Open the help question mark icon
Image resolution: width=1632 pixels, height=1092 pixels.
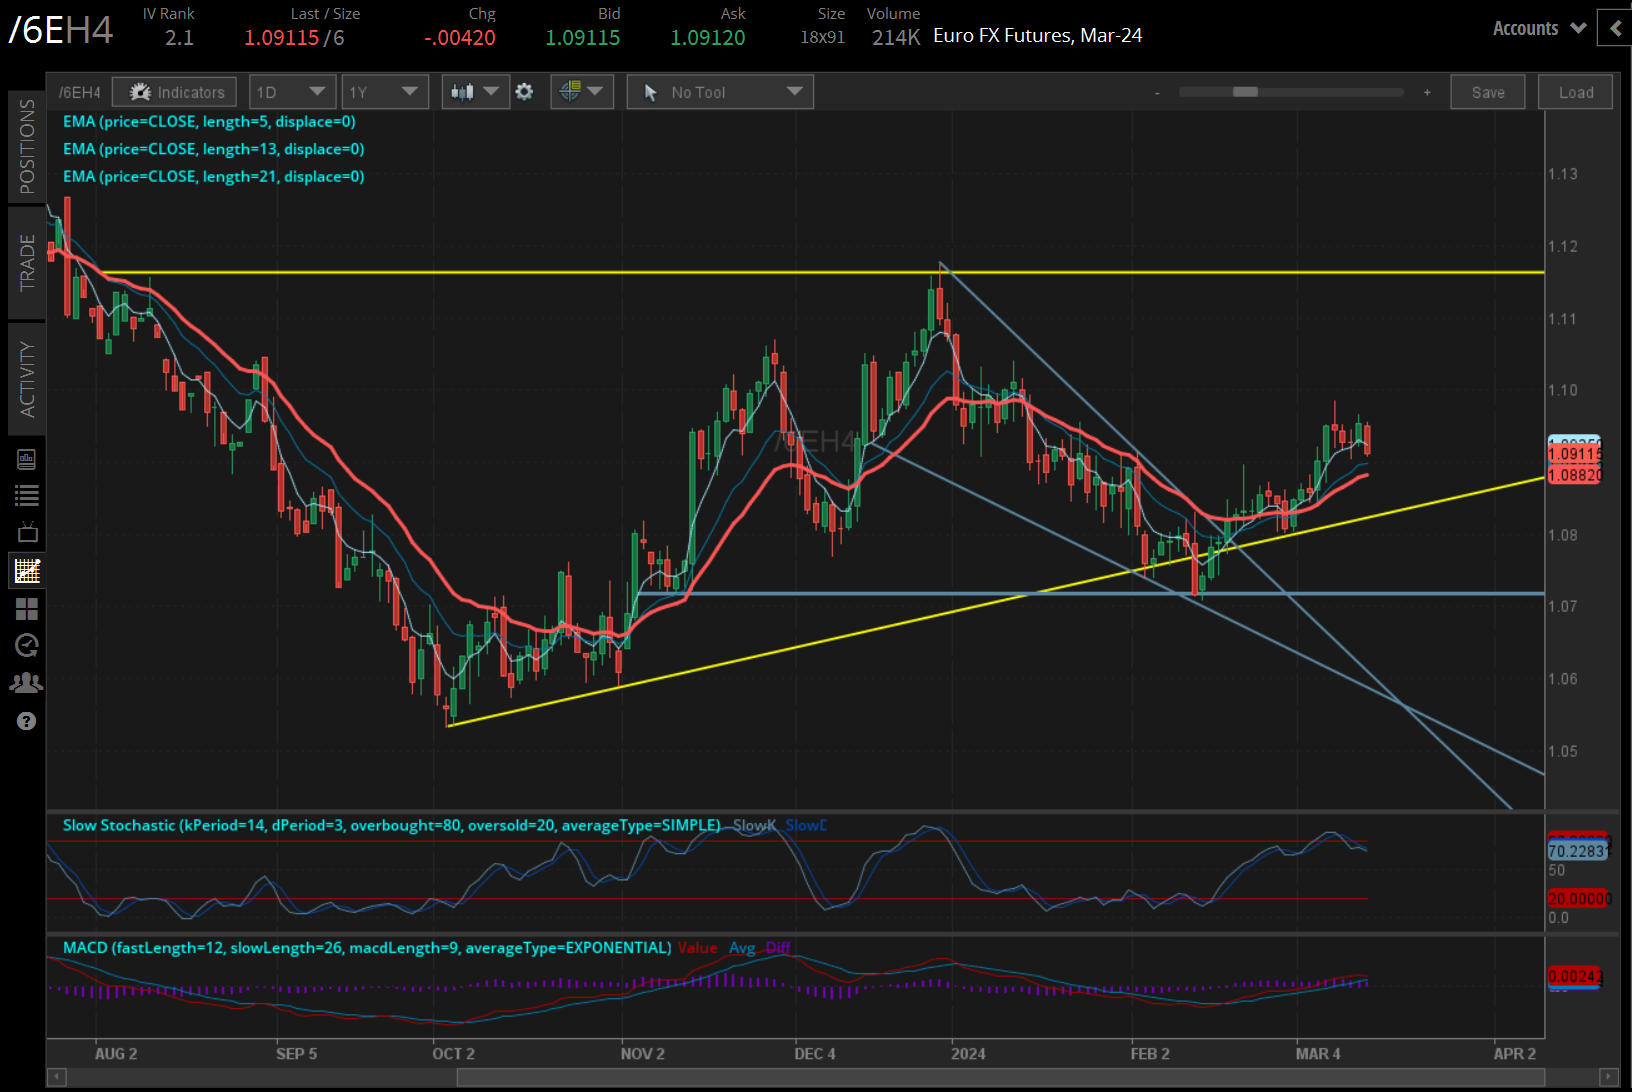(27, 721)
